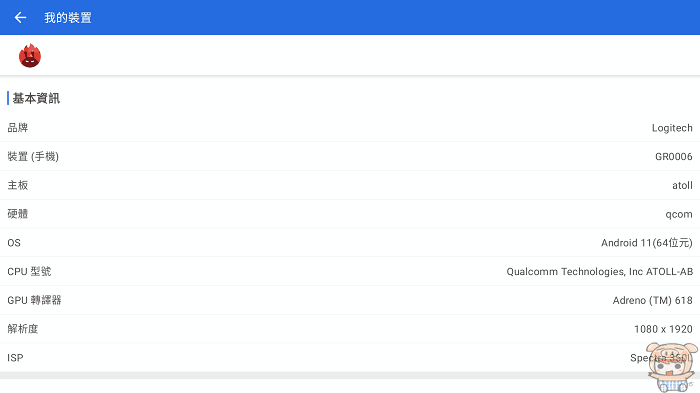Select the 裝置 (手機) row
Screen dimensions: 700x393
coord(350,156)
